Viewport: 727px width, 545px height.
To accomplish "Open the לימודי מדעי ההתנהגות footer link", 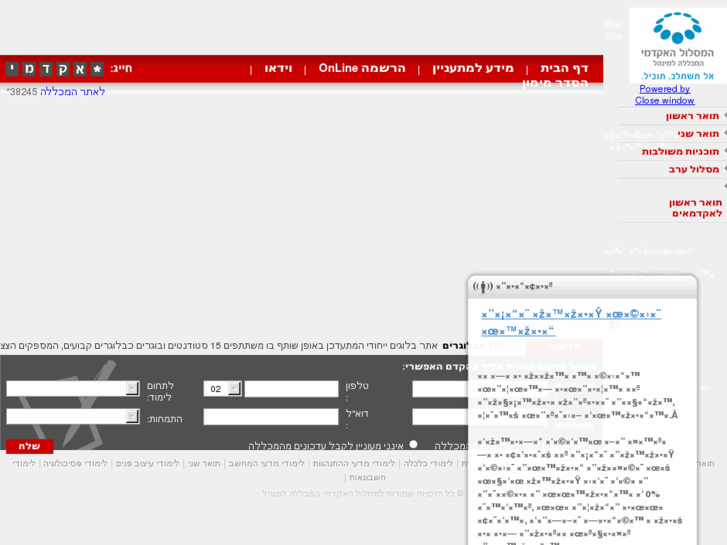I will pyautogui.click(x=354, y=463).
